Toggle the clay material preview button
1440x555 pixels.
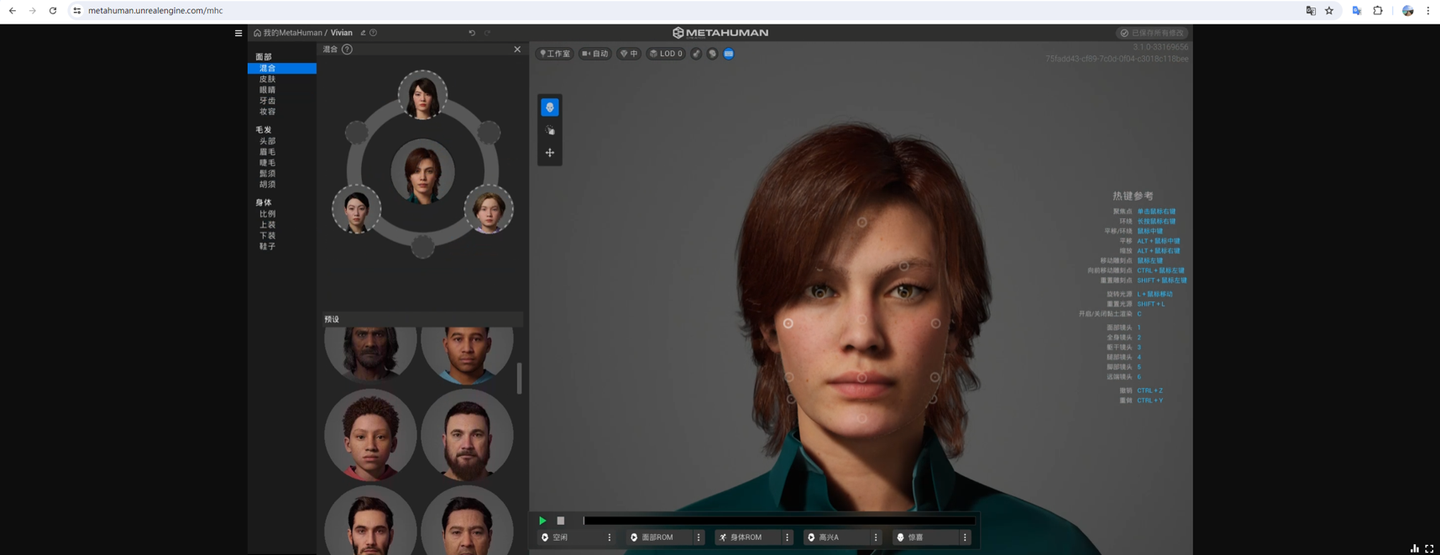[x=712, y=54]
